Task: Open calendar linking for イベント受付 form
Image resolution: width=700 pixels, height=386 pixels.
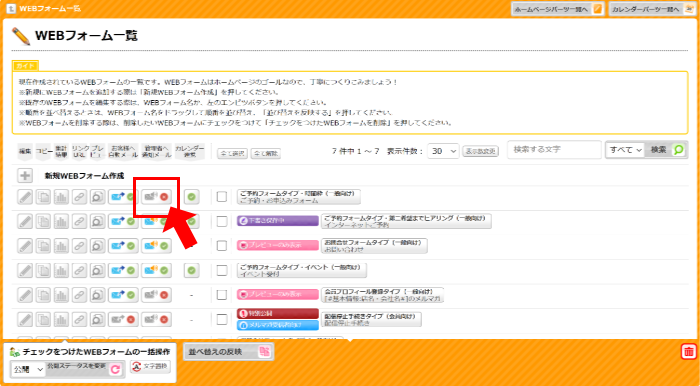Action: (x=192, y=270)
